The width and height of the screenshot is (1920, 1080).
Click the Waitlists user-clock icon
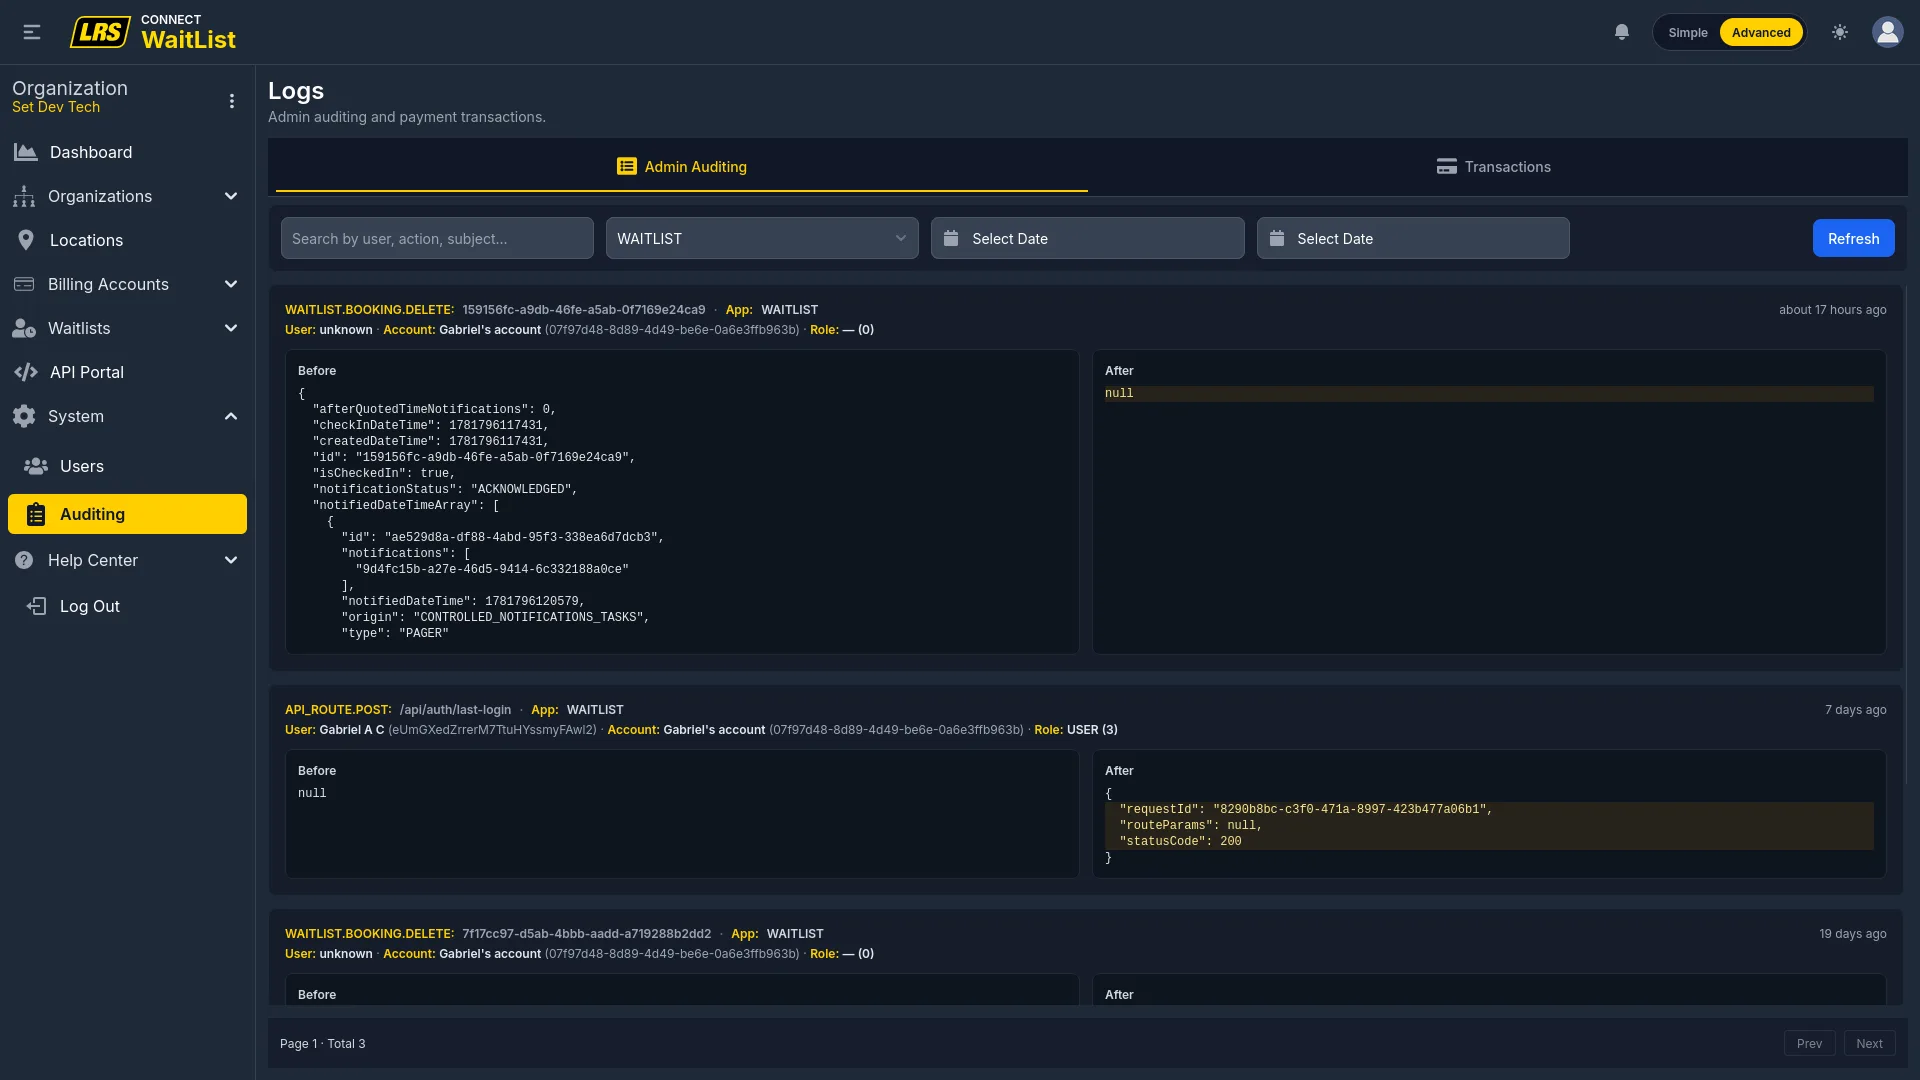coord(24,328)
